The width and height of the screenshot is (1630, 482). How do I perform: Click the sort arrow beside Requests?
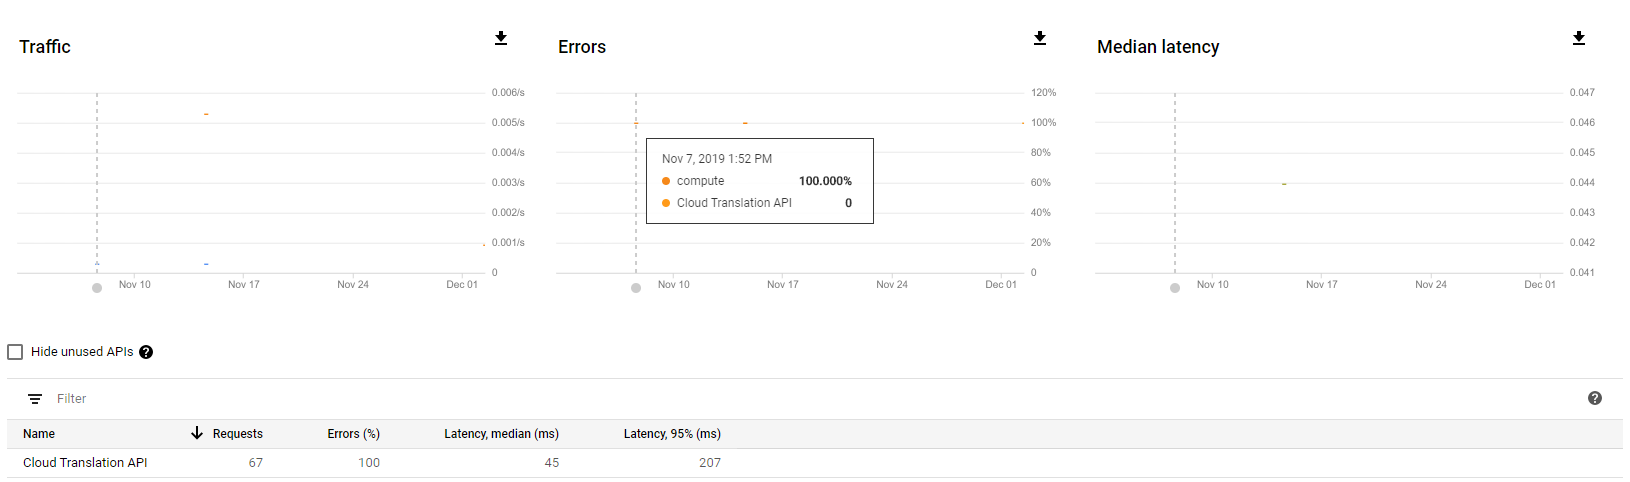click(x=197, y=433)
